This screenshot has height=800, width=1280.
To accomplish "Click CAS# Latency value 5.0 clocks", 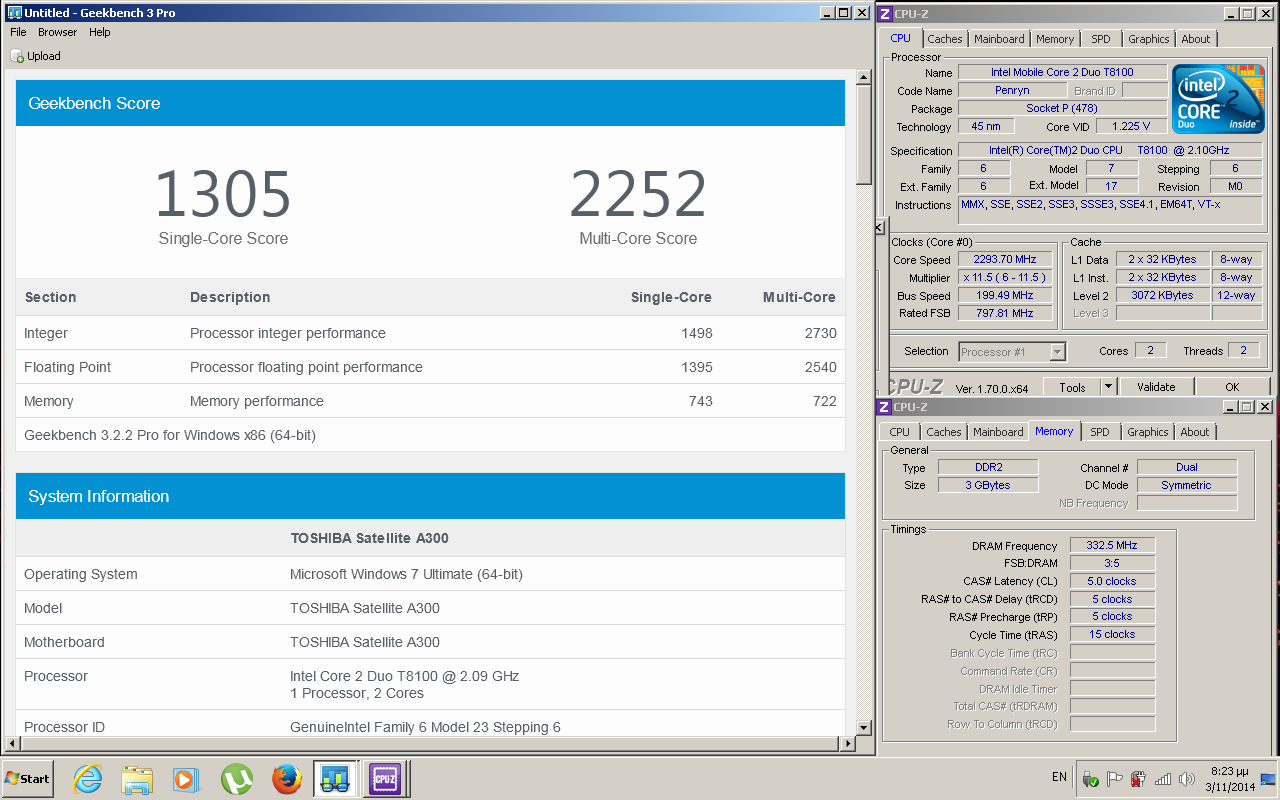I will click(x=1112, y=581).
